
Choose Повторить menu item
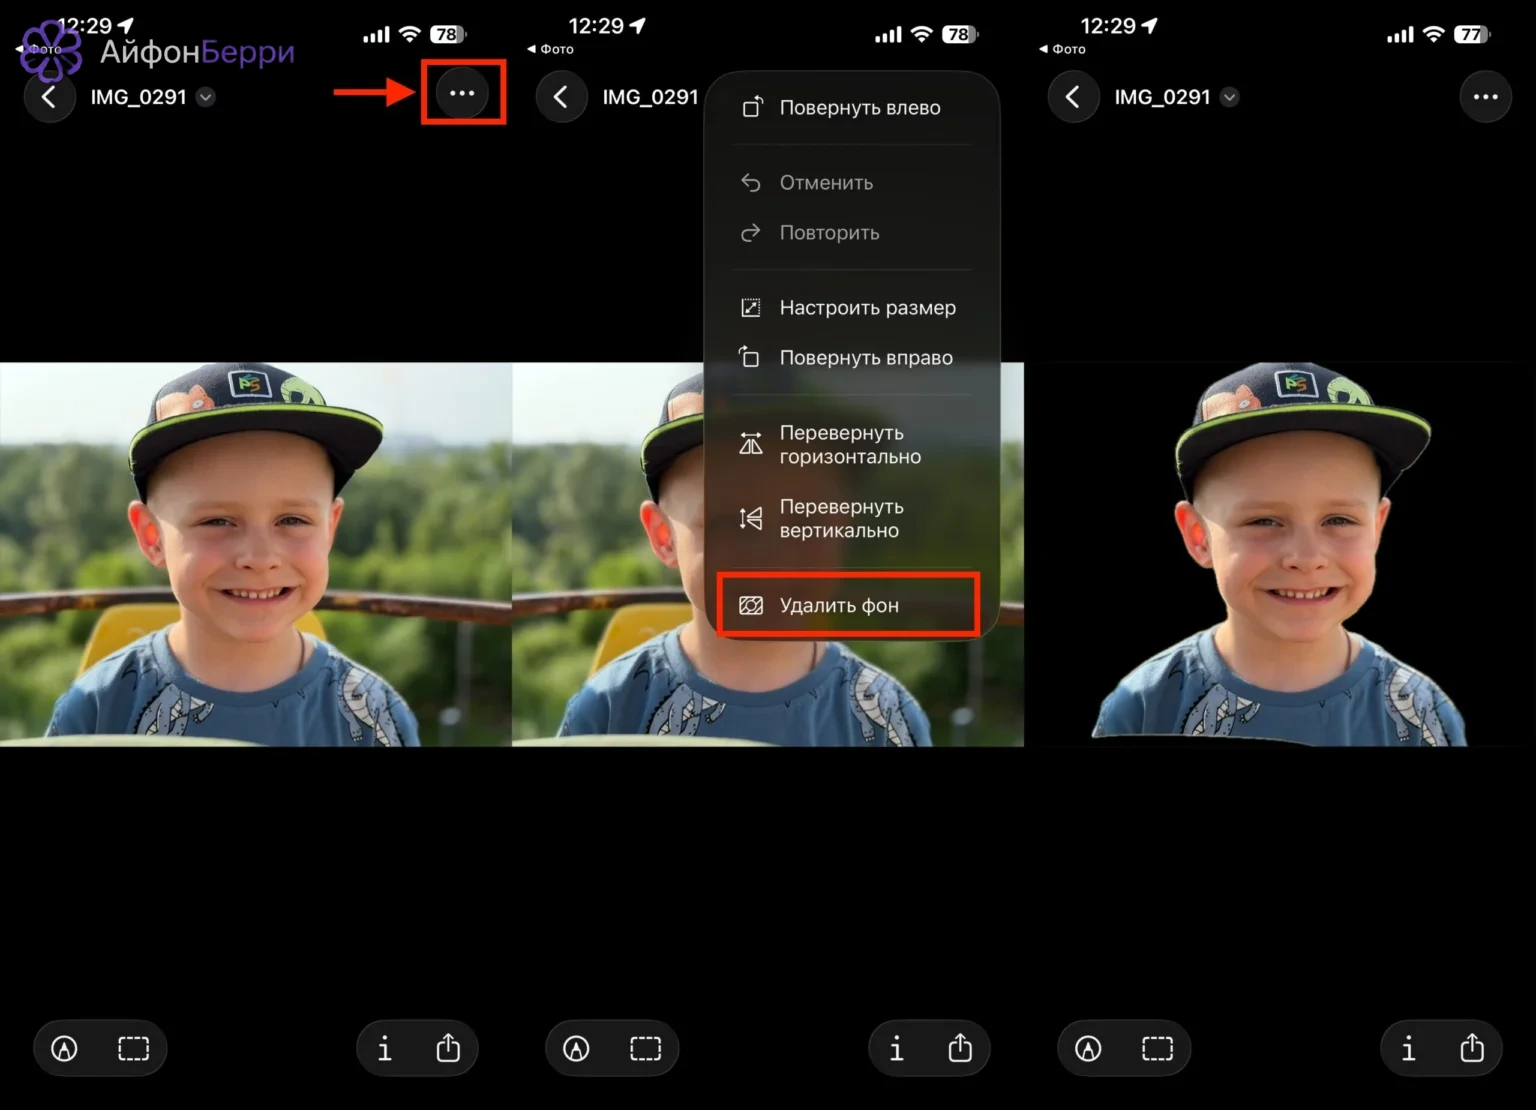(x=852, y=233)
